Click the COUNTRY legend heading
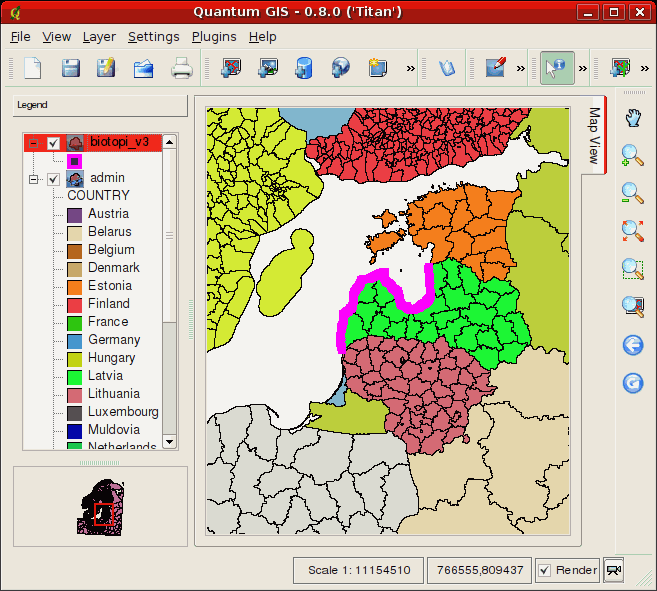This screenshot has width=657, height=591. pyautogui.click(x=98, y=195)
